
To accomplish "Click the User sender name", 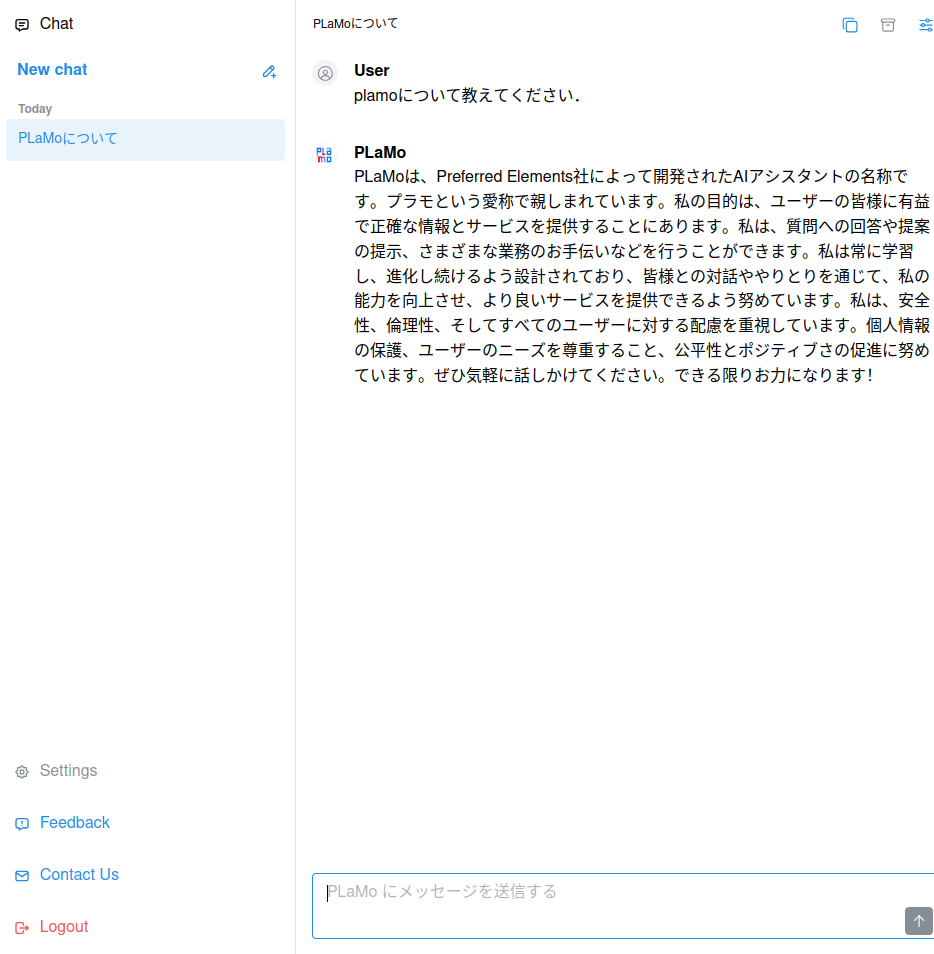I will (x=372, y=71).
